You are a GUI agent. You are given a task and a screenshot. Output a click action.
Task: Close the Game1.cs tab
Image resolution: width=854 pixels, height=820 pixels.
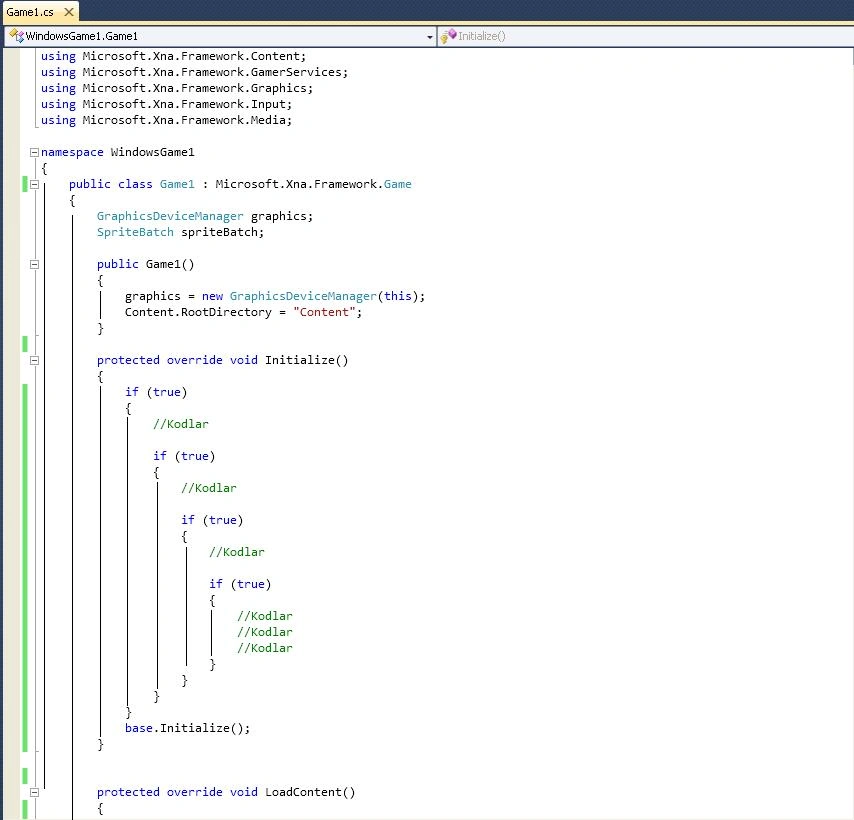(x=69, y=12)
